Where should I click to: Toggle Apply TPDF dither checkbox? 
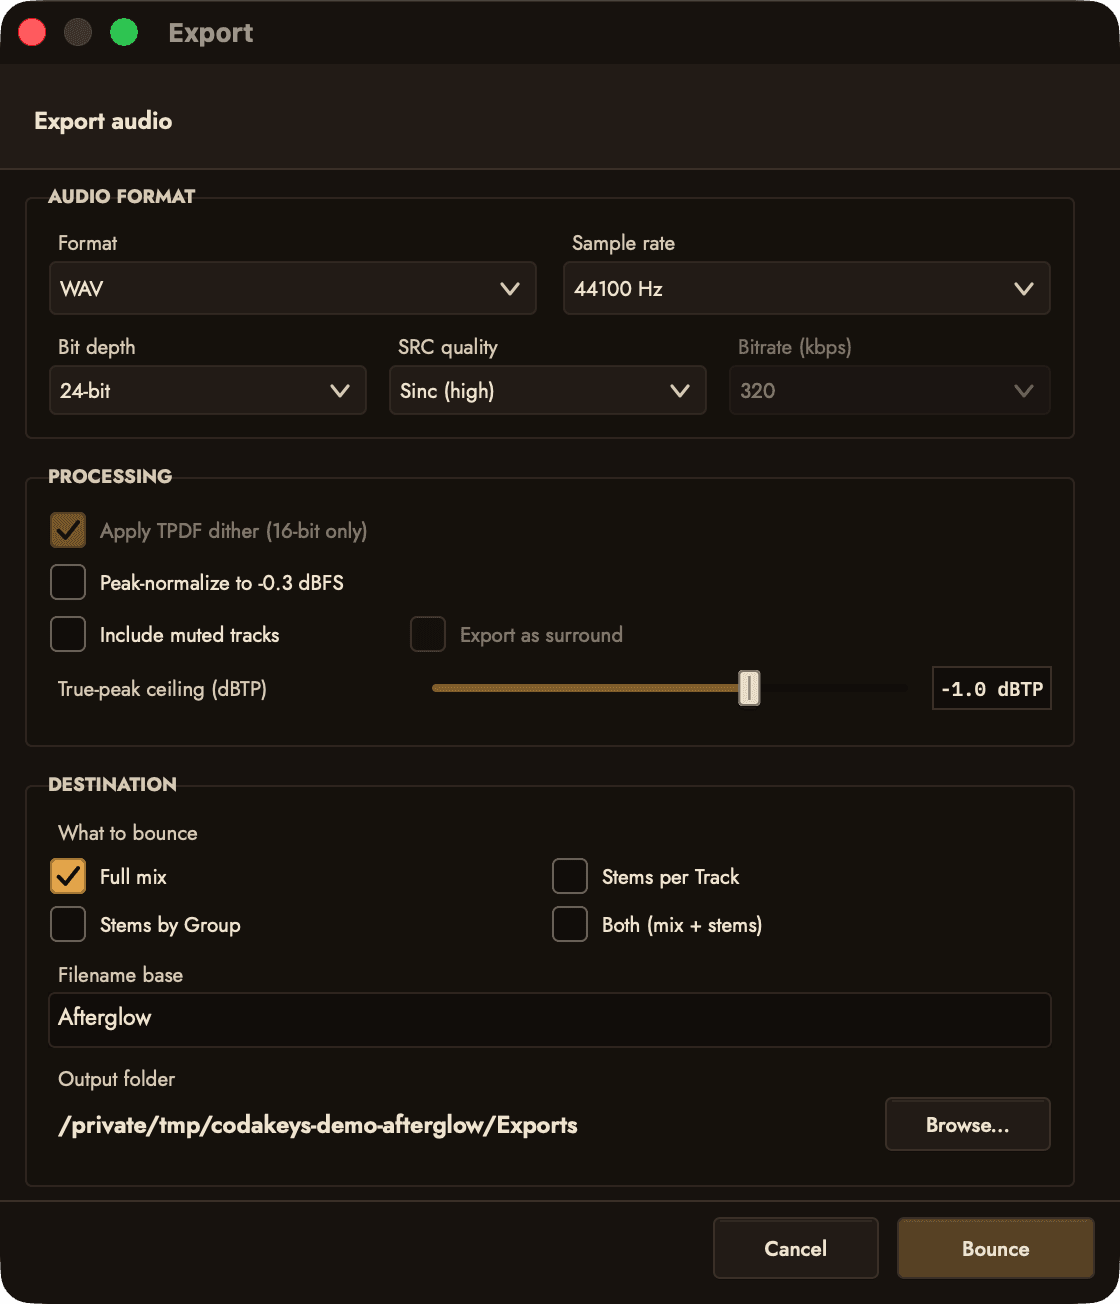click(68, 530)
